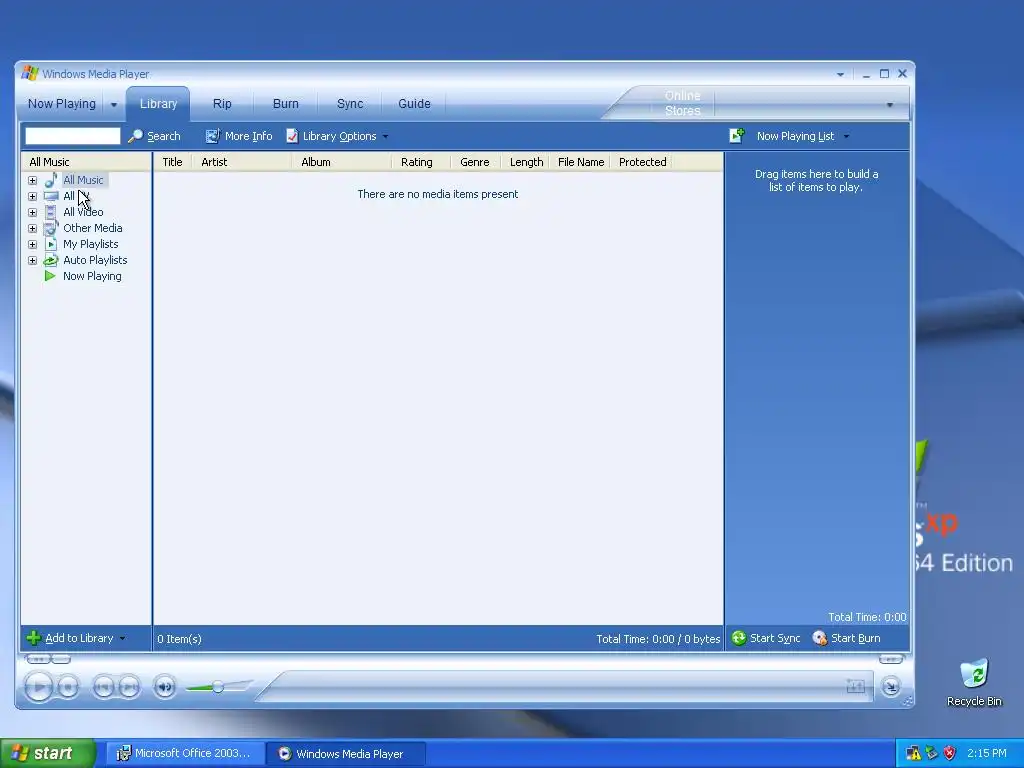
Task: Open the Now Playing List dropdown menu
Action: click(x=801, y=136)
